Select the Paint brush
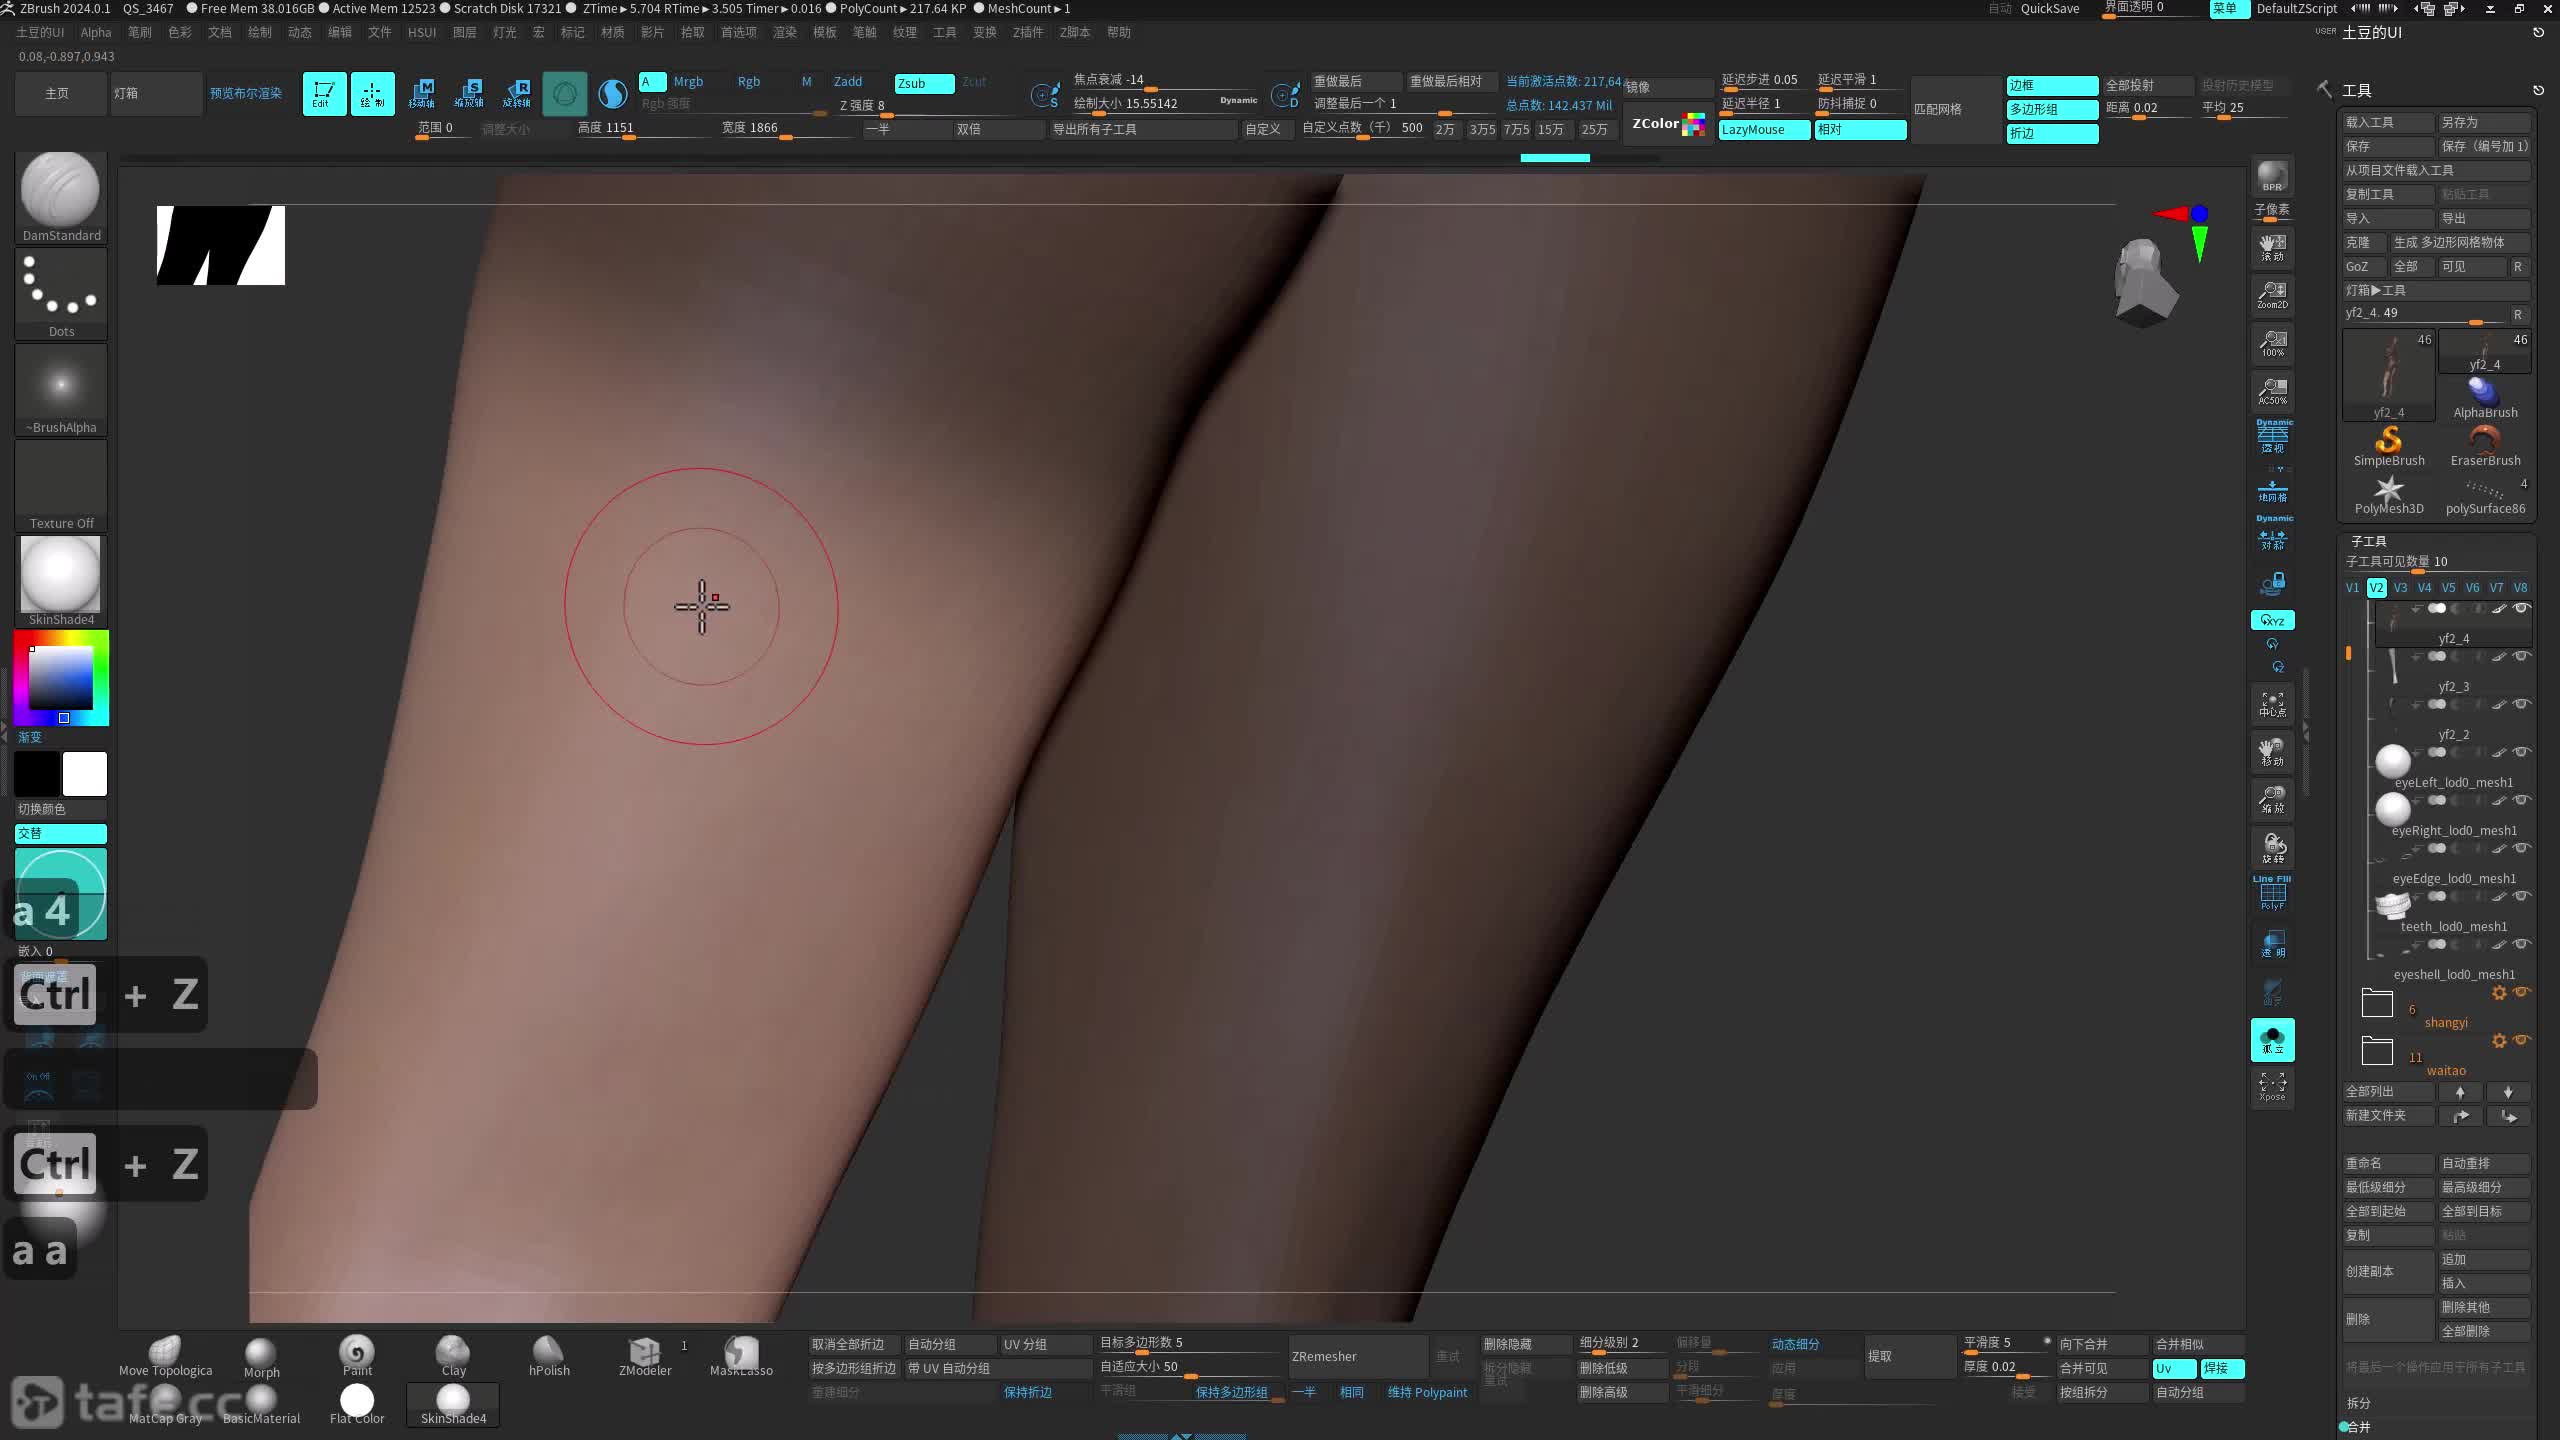The width and height of the screenshot is (2560, 1440). tap(357, 1357)
